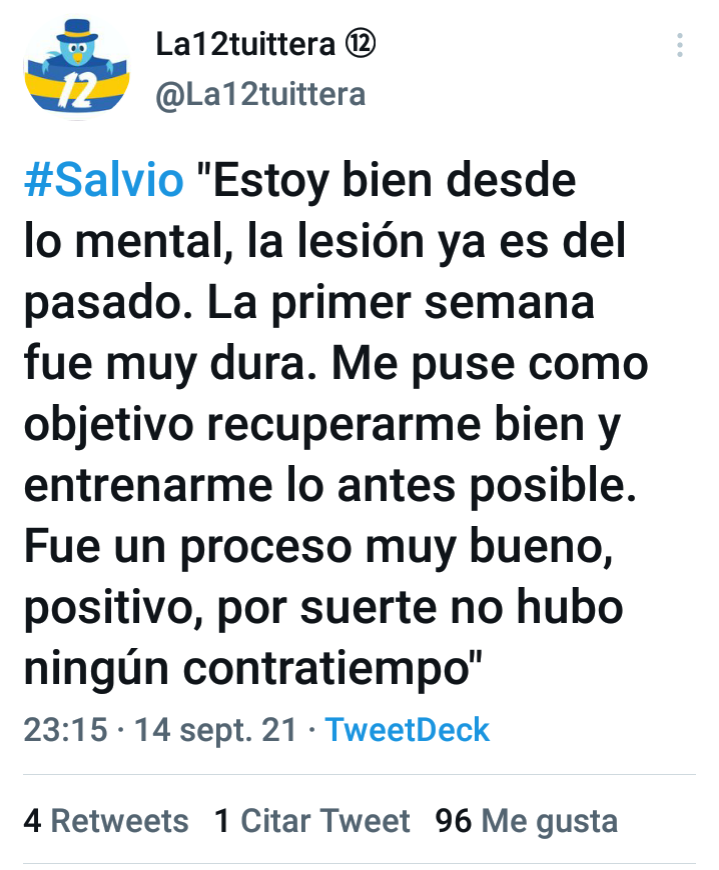Click the phrase "Estoy bien desde" in tweet

coord(394,181)
